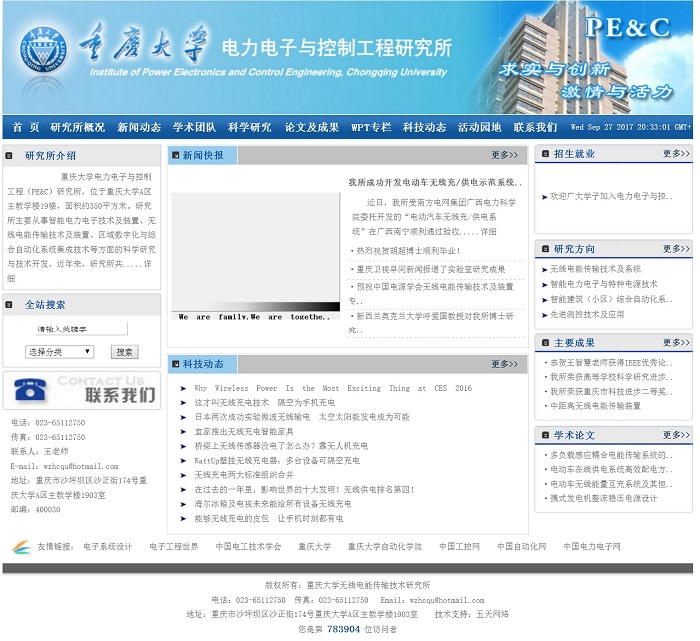
Task: Click the news slideshow image thumbnail
Action: point(256,252)
